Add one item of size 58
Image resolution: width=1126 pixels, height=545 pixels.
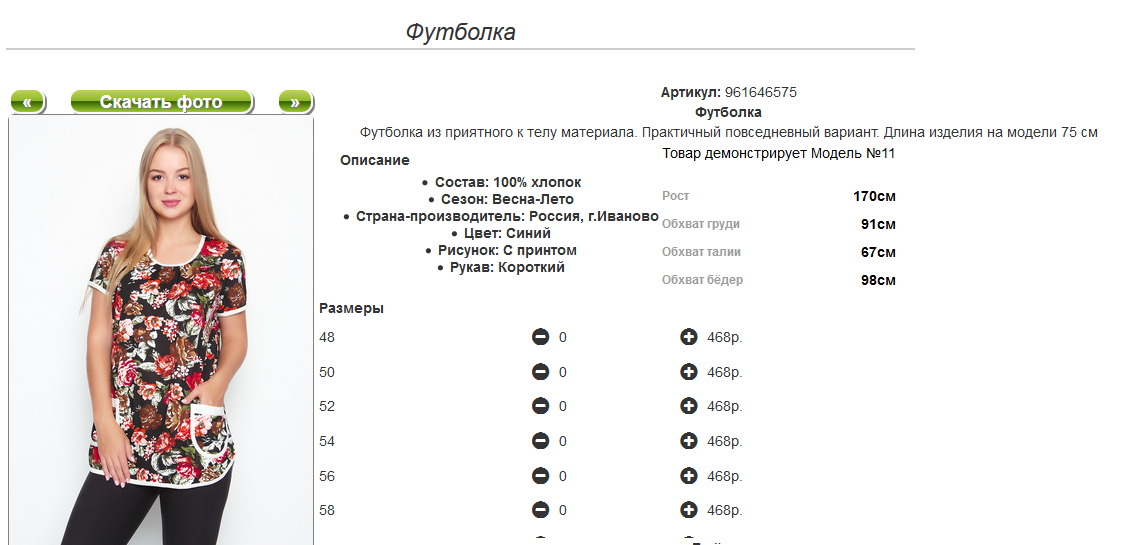(x=689, y=511)
